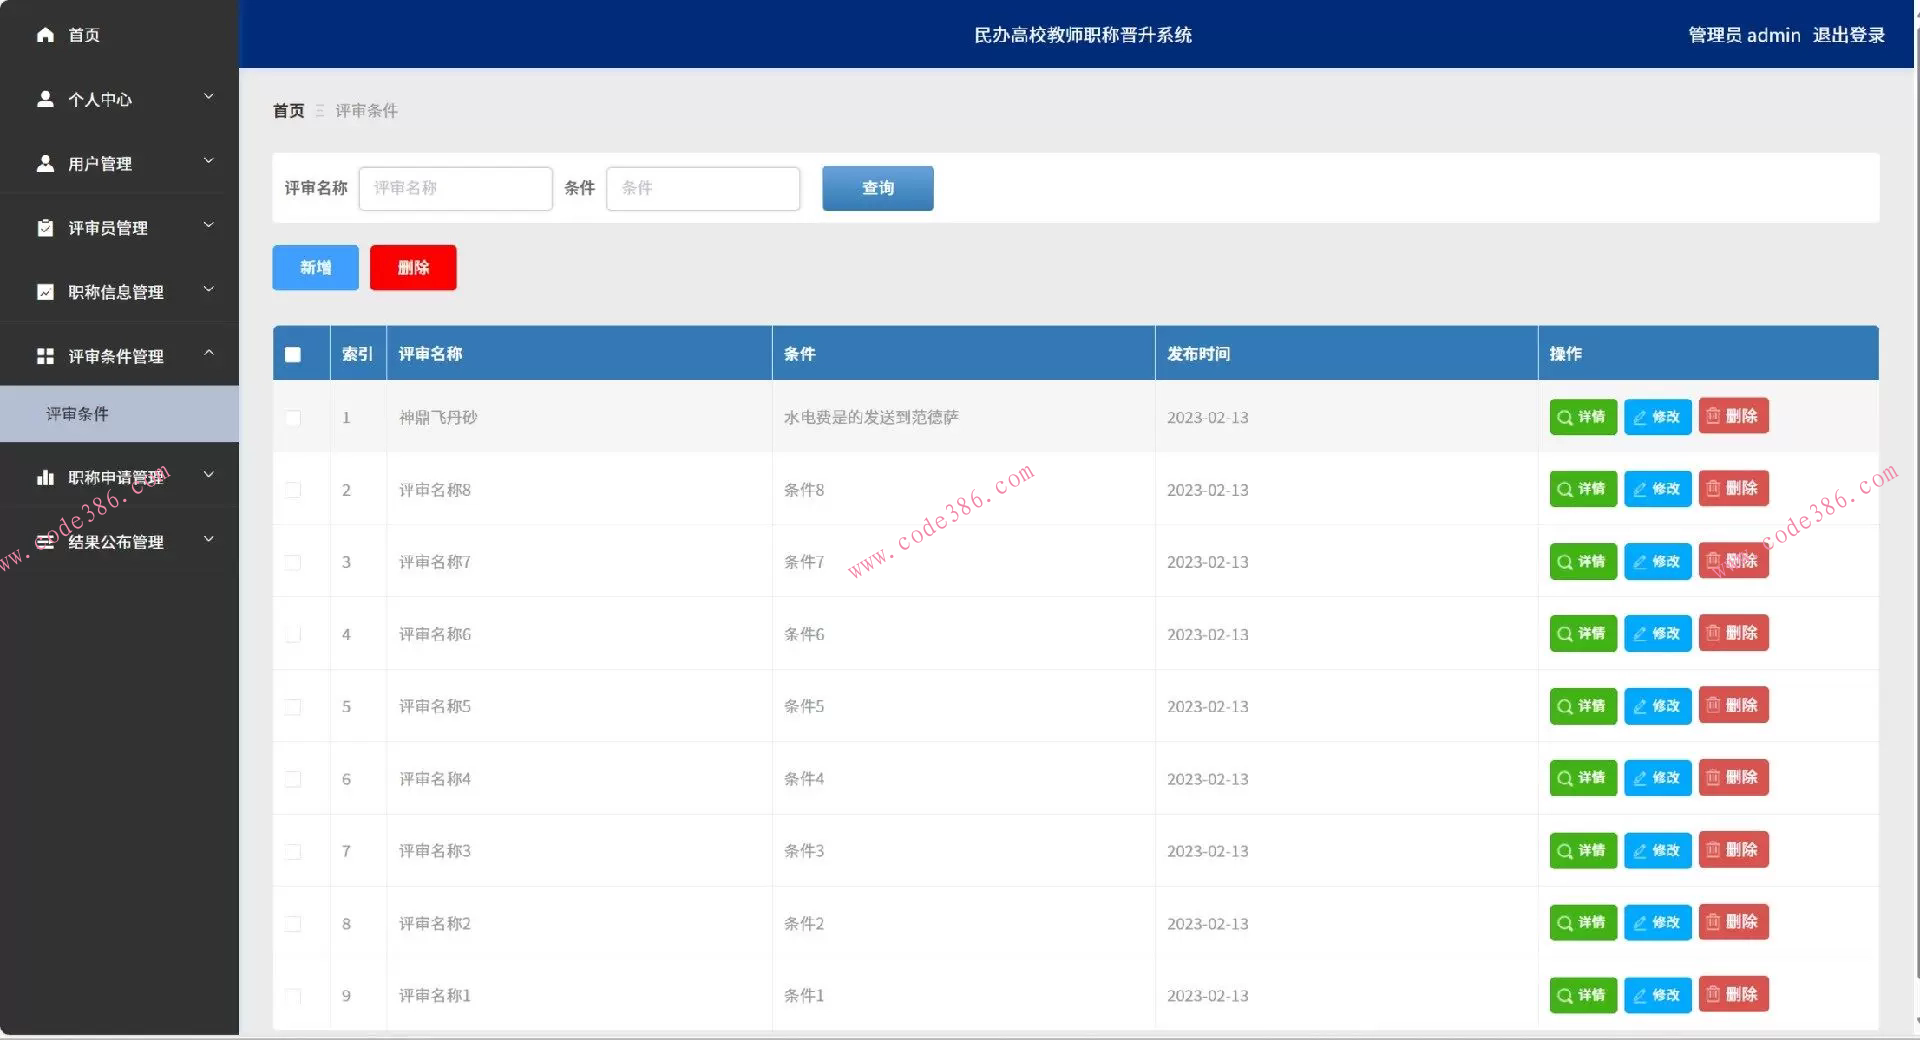Click the magnifier icon on first 详情 button
The width and height of the screenshot is (1920, 1040).
(x=1563, y=417)
